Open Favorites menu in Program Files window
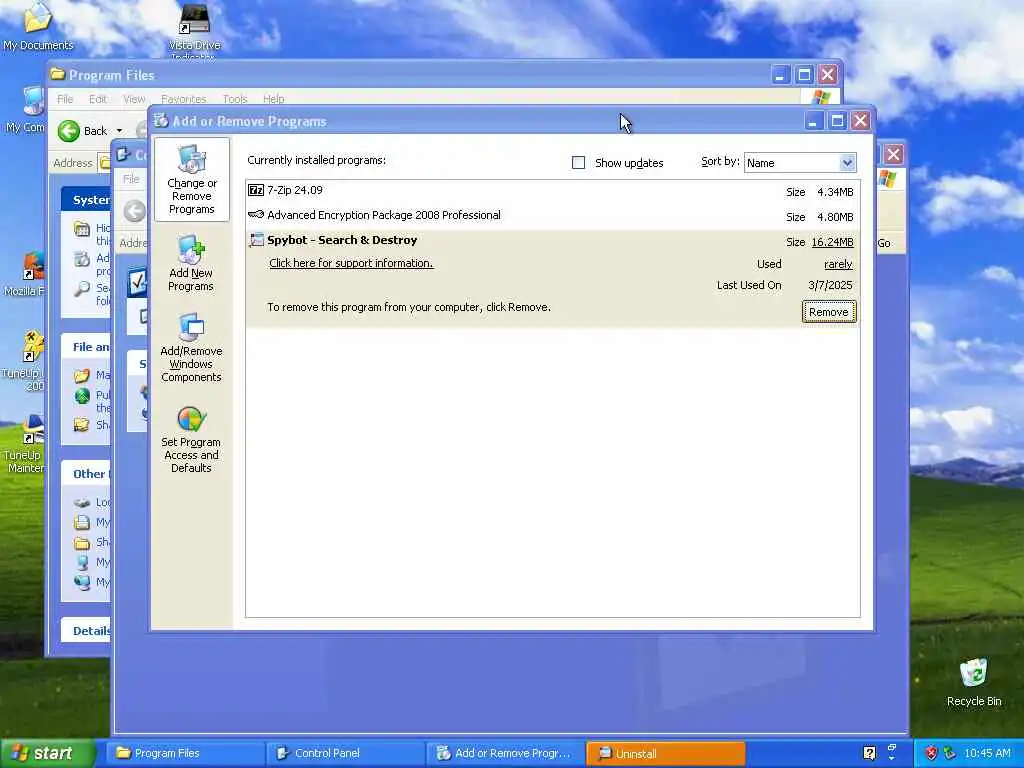1024x768 pixels. pos(184,99)
